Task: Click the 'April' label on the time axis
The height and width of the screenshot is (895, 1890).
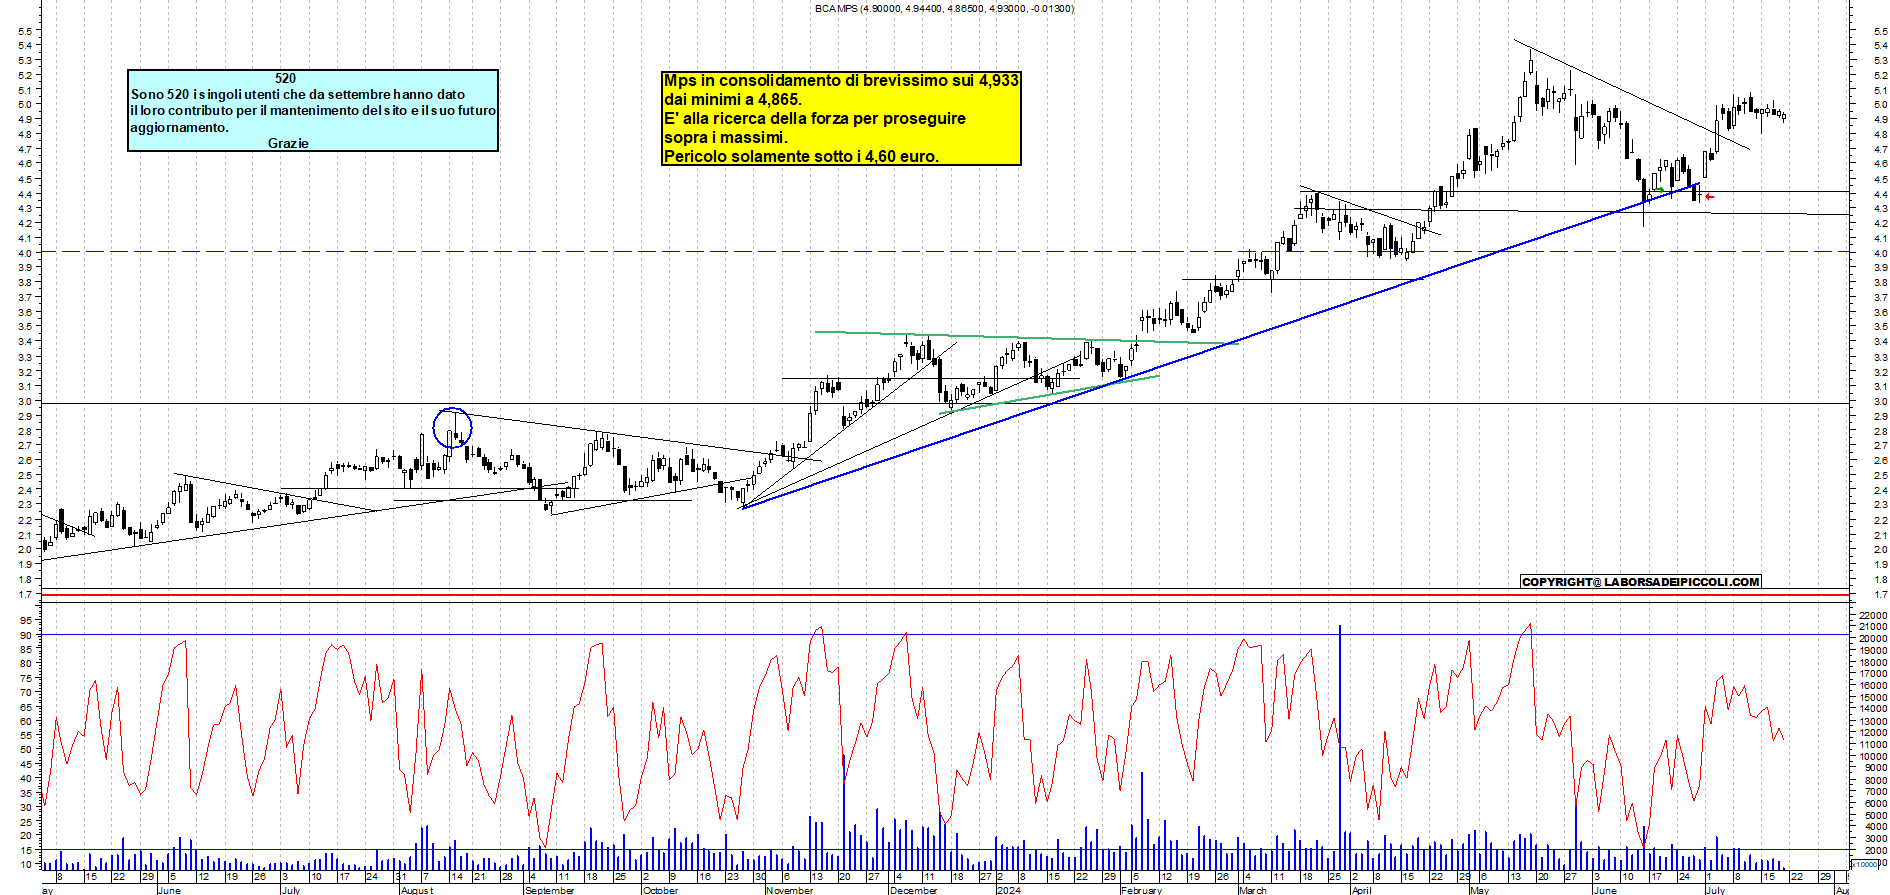Action: (x=1362, y=890)
